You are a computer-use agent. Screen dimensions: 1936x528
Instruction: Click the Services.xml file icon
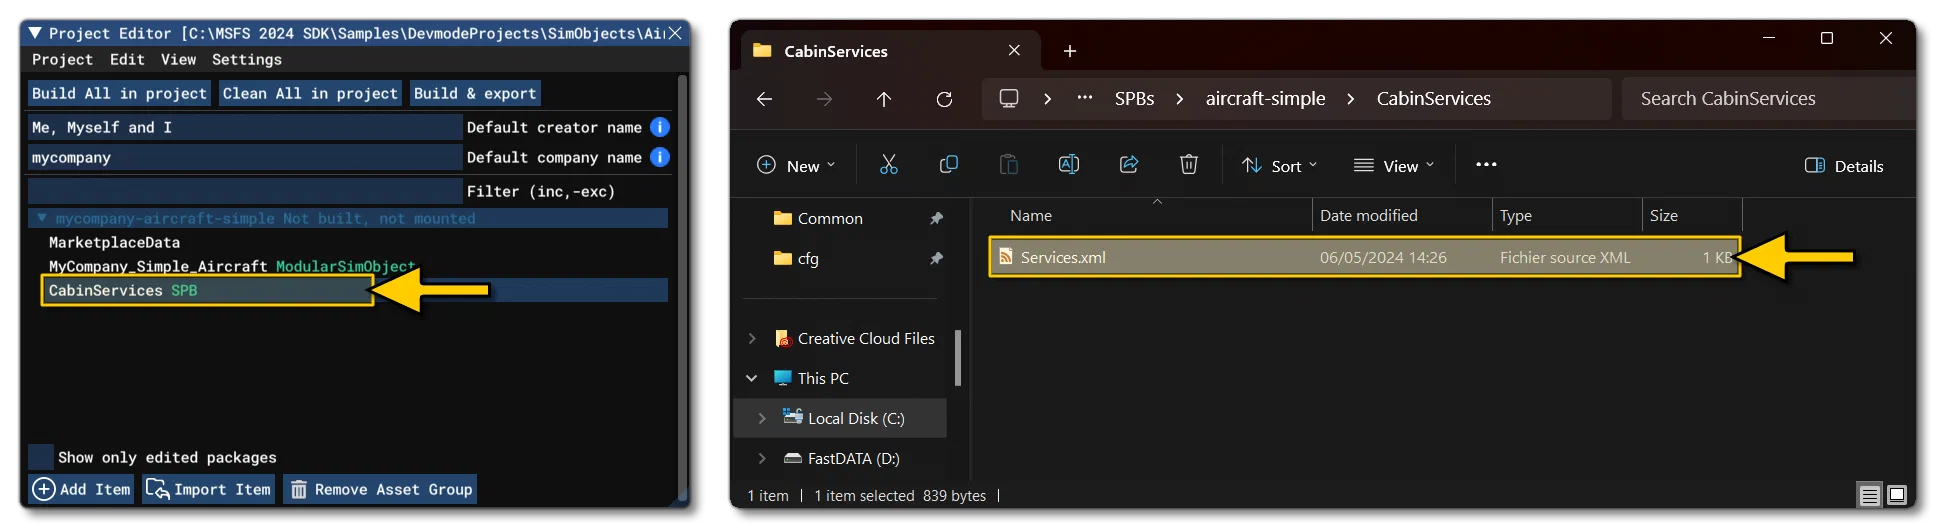click(1006, 257)
